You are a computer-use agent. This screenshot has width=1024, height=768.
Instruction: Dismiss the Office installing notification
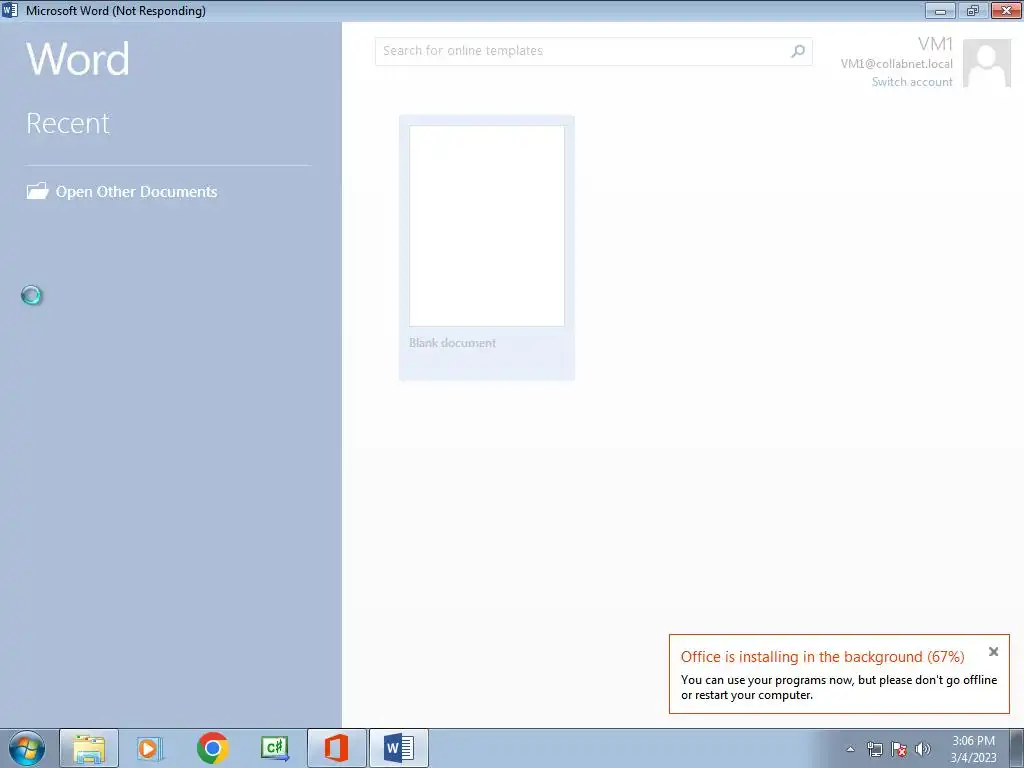click(993, 652)
